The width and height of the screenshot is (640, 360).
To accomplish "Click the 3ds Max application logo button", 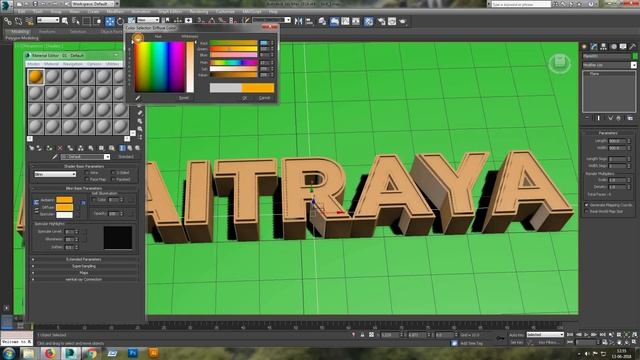I will click(x=6, y=5).
